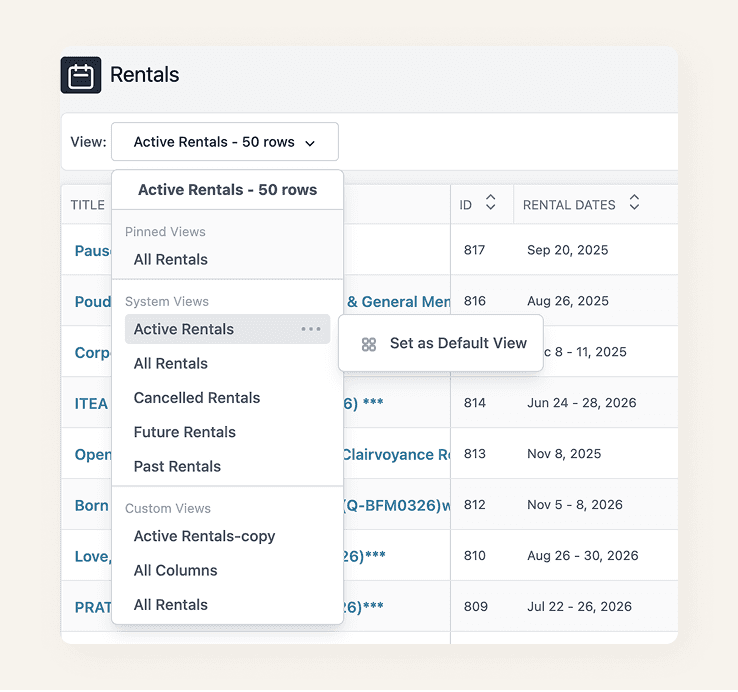Viewport: 738px width, 692px height.
Task: Select All Rentals under Pinned Views
Action: pyautogui.click(x=170, y=259)
